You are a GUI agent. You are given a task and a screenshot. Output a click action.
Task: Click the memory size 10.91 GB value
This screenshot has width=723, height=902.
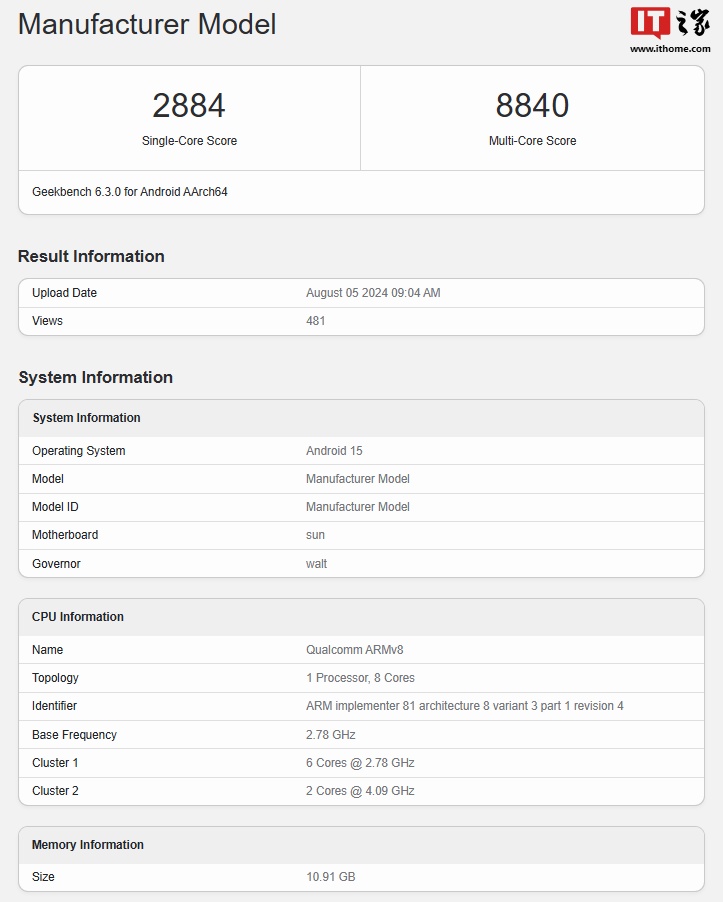click(x=330, y=877)
